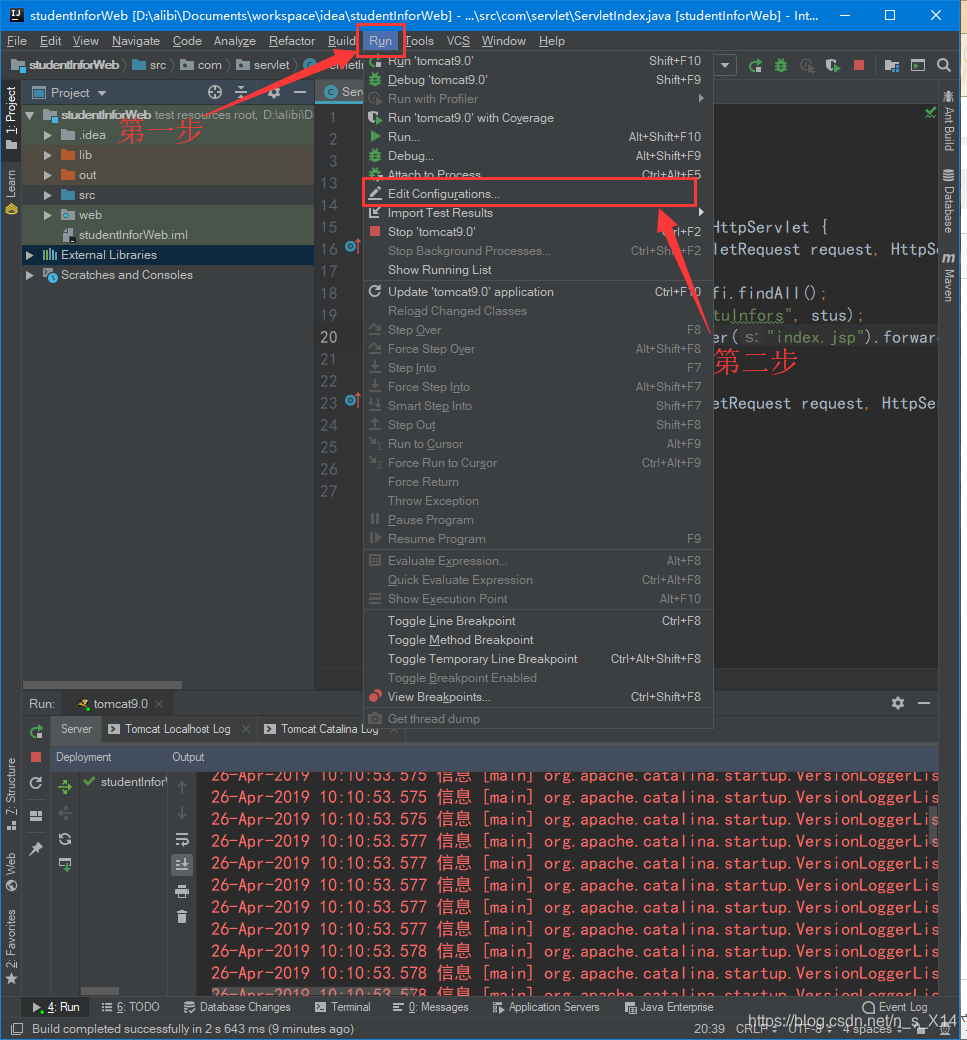
Task: Click locate/scroll from source target icon
Action: coord(215,92)
